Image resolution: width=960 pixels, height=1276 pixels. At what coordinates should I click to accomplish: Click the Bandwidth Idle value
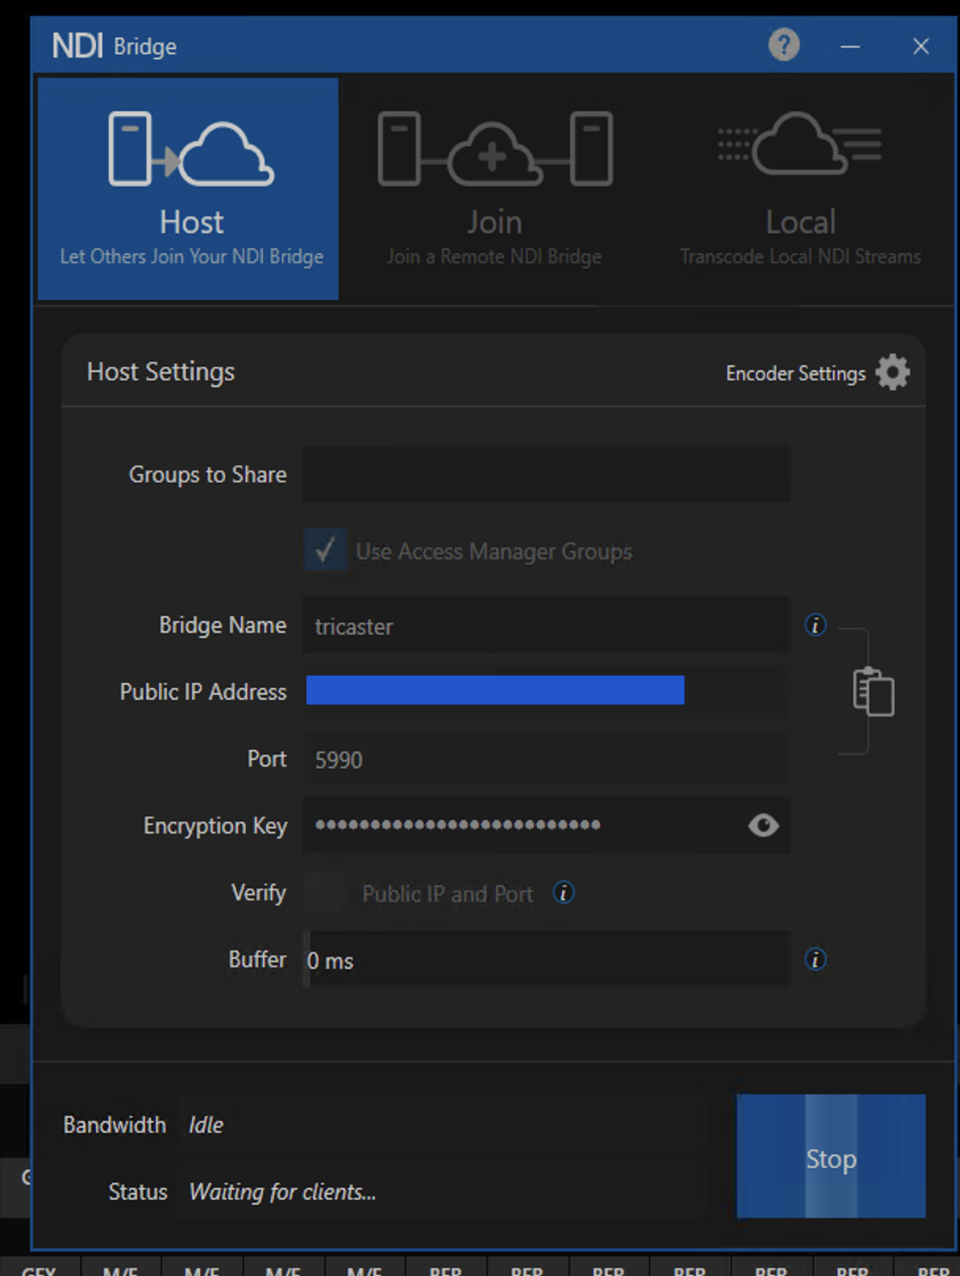coord(206,1125)
